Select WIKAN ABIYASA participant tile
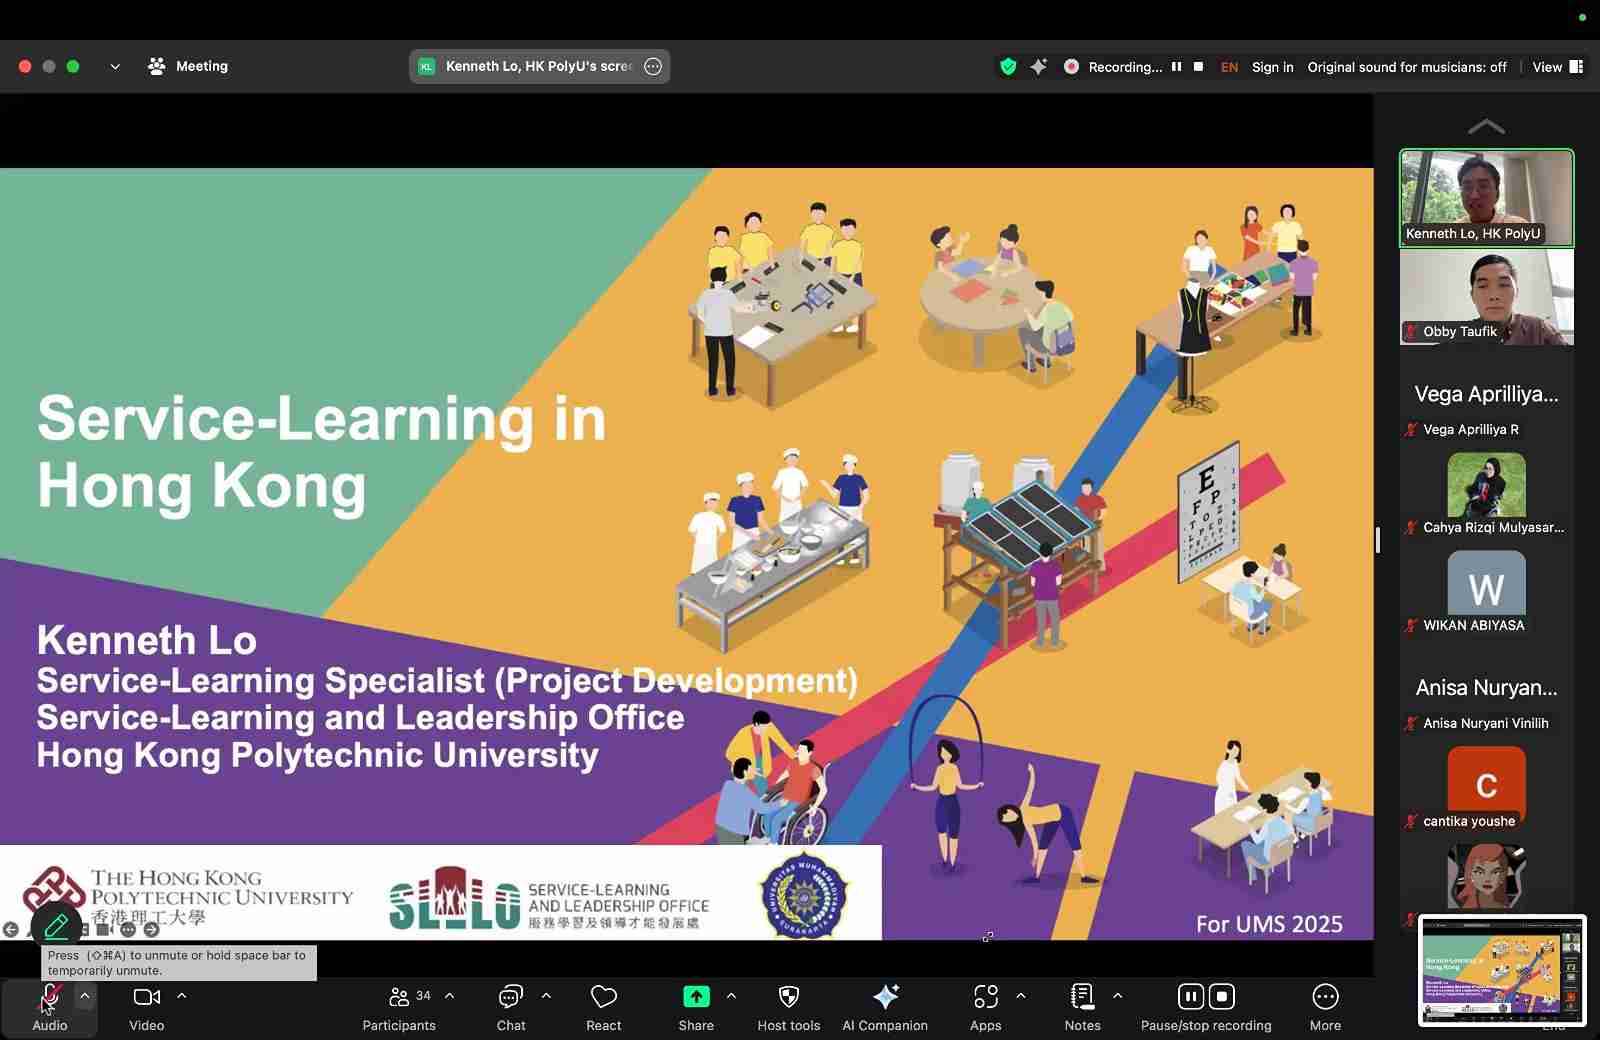The height and width of the screenshot is (1040, 1600). click(x=1487, y=591)
